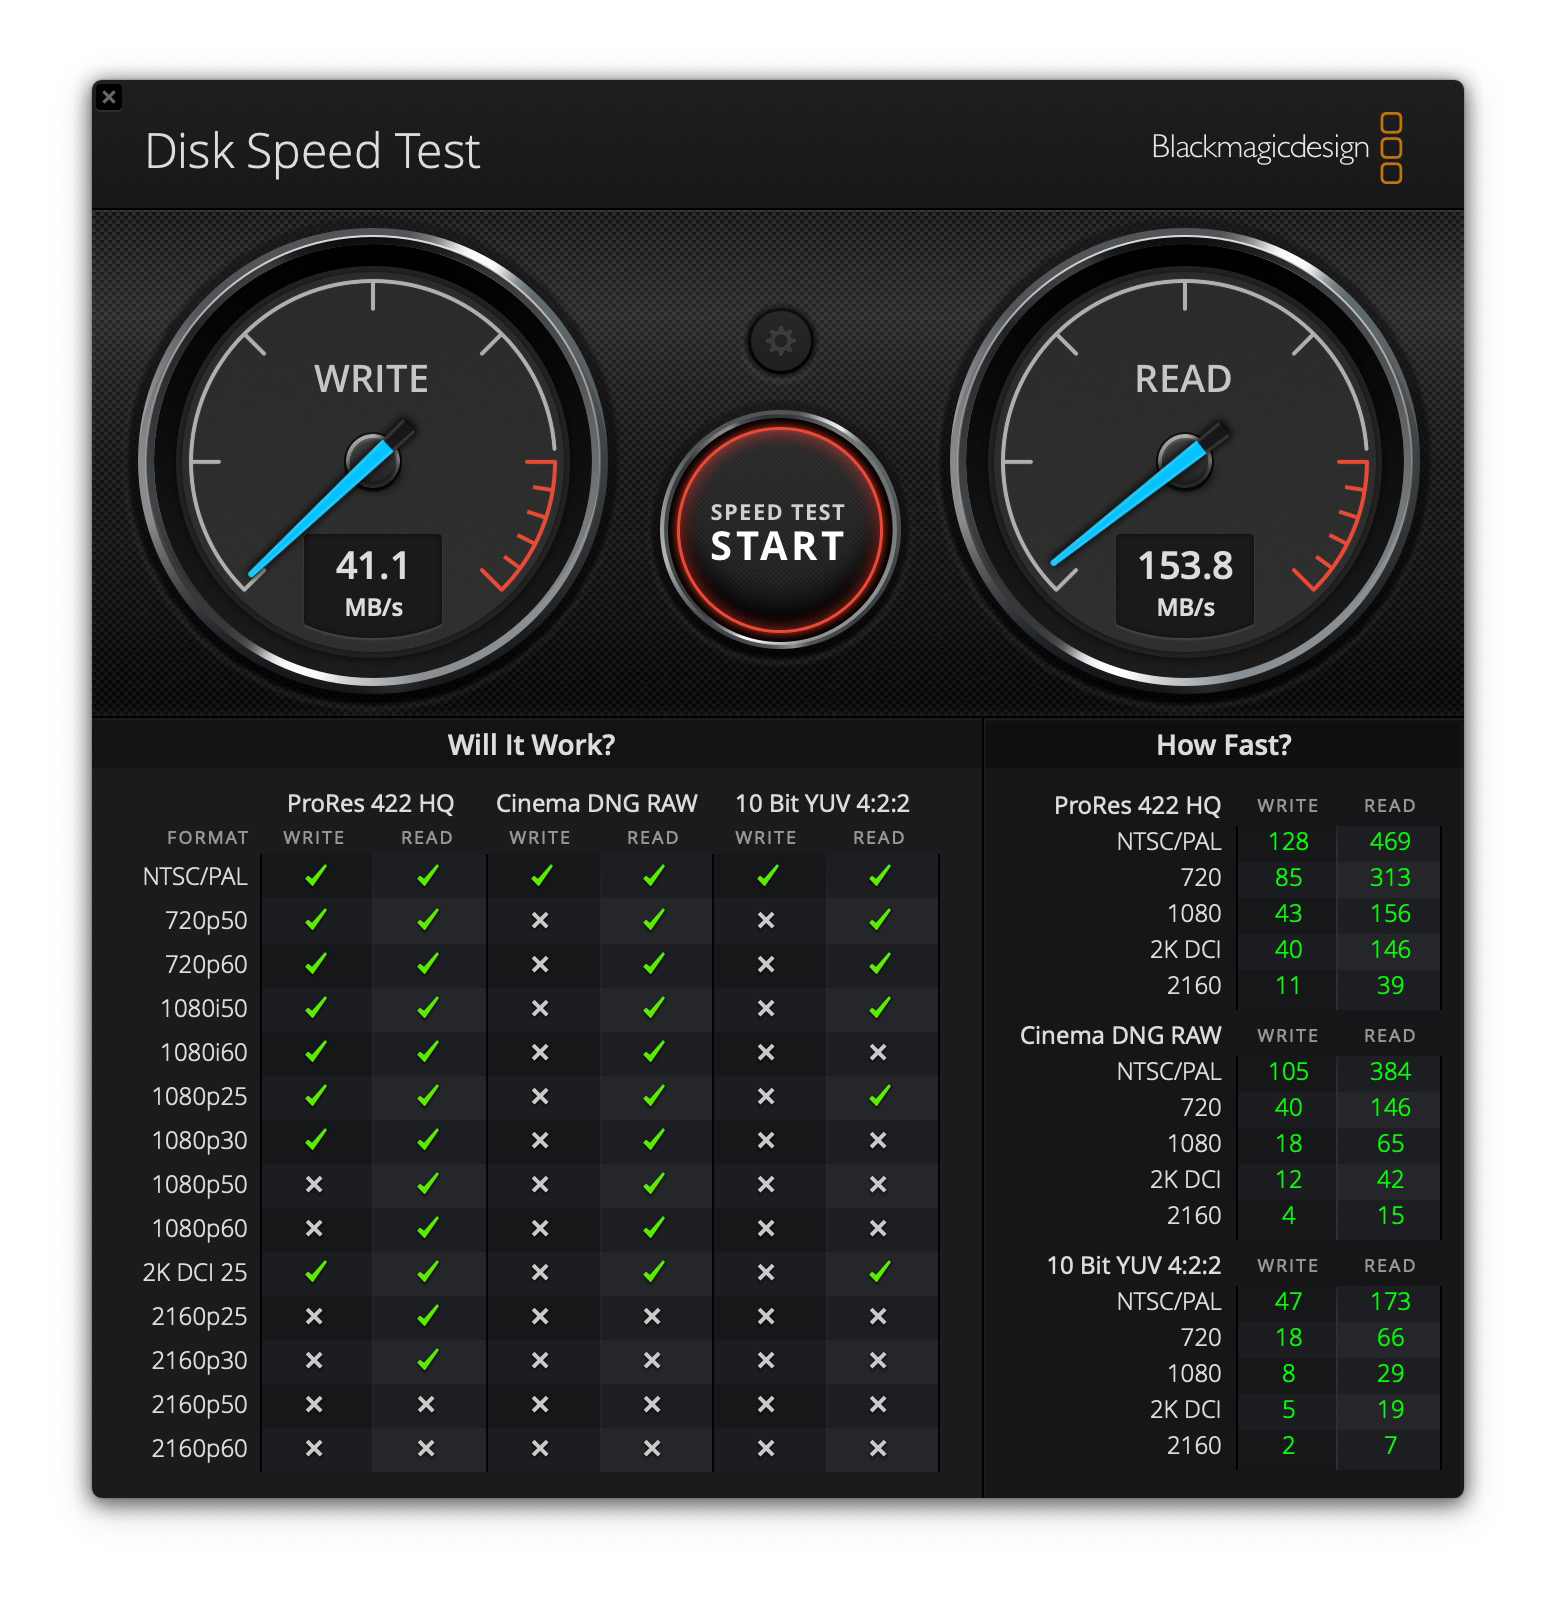Select the Will It Work? heading
This screenshot has height=1604, width=1556.
click(531, 745)
